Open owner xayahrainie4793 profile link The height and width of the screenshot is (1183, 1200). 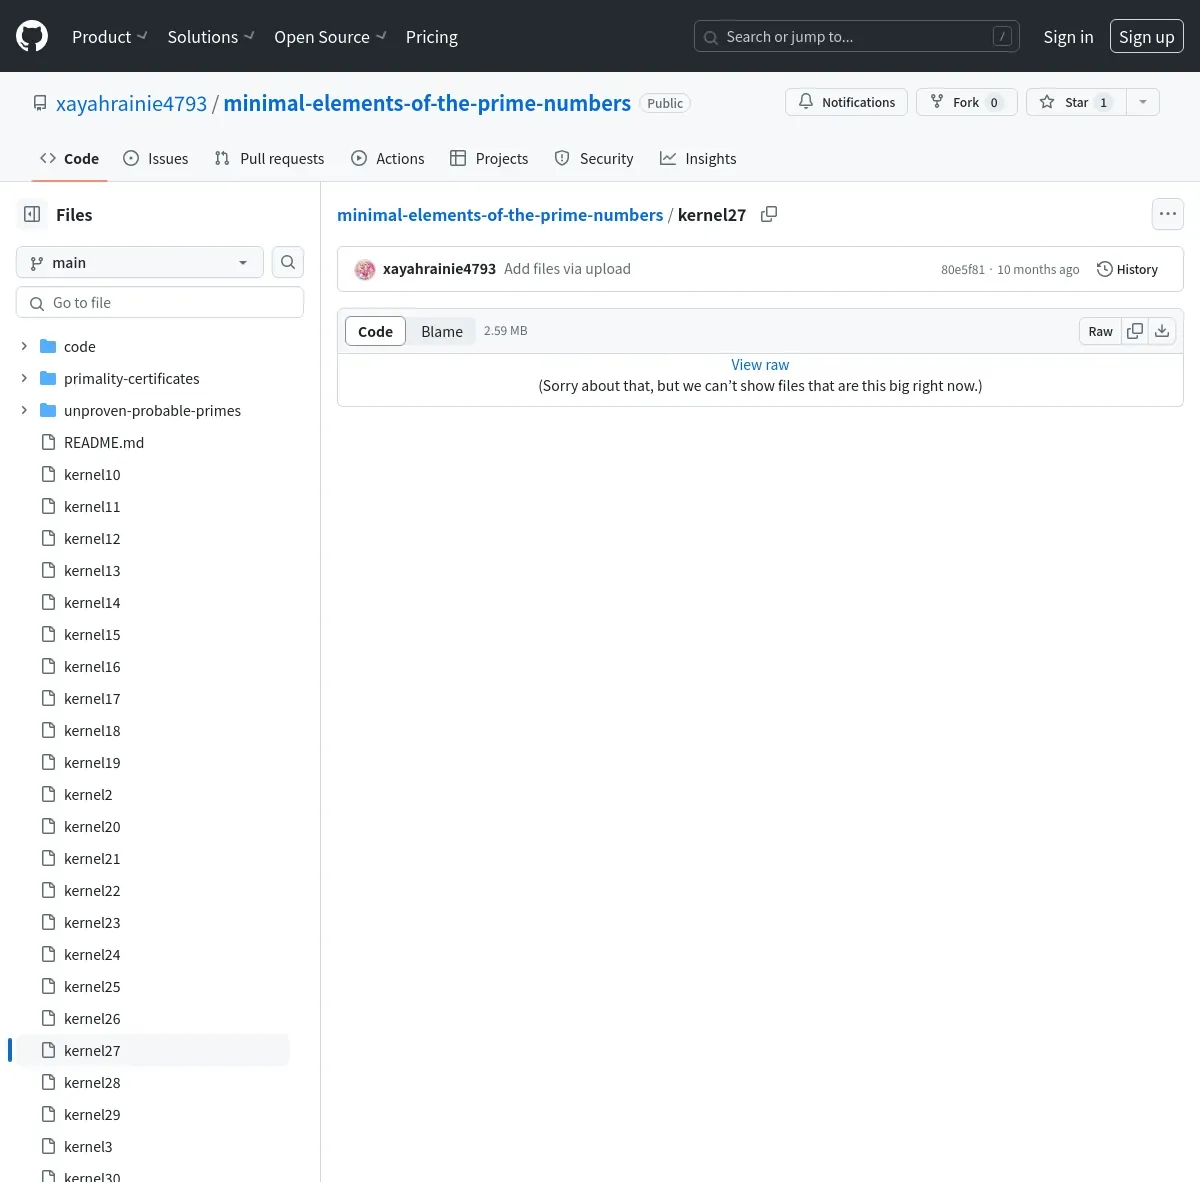[131, 103]
